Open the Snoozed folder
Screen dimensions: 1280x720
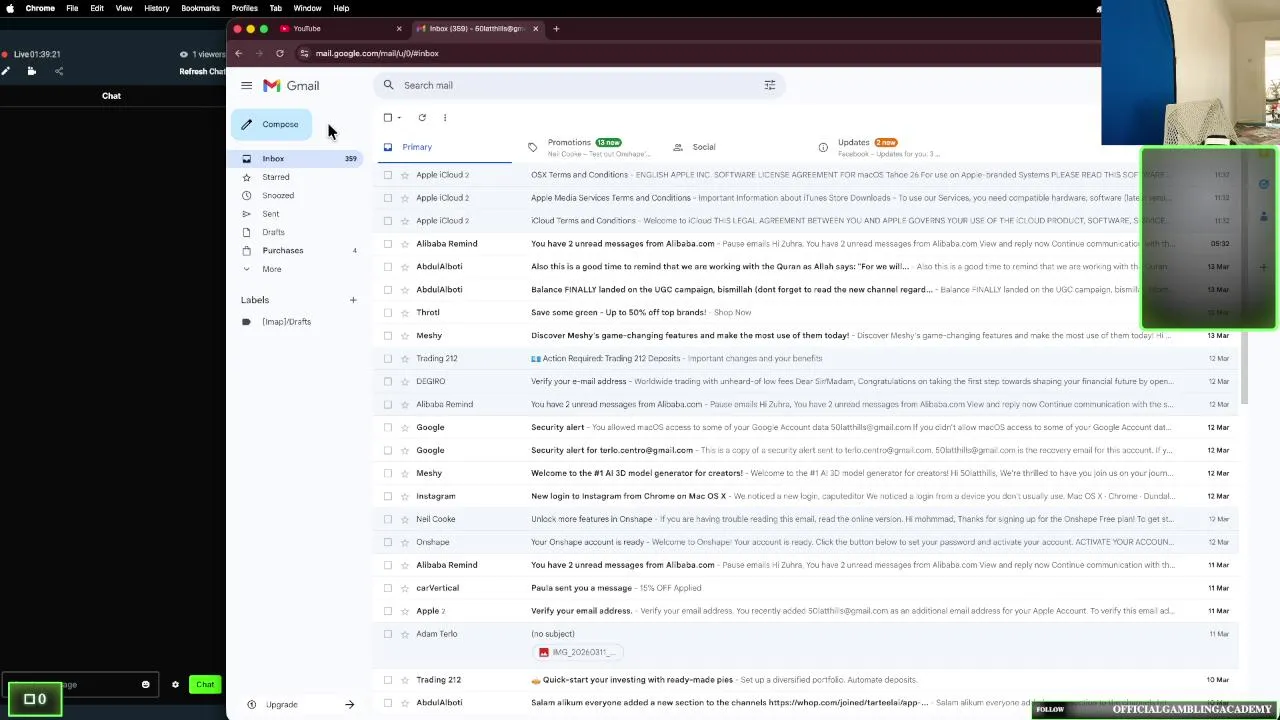(297, 196)
